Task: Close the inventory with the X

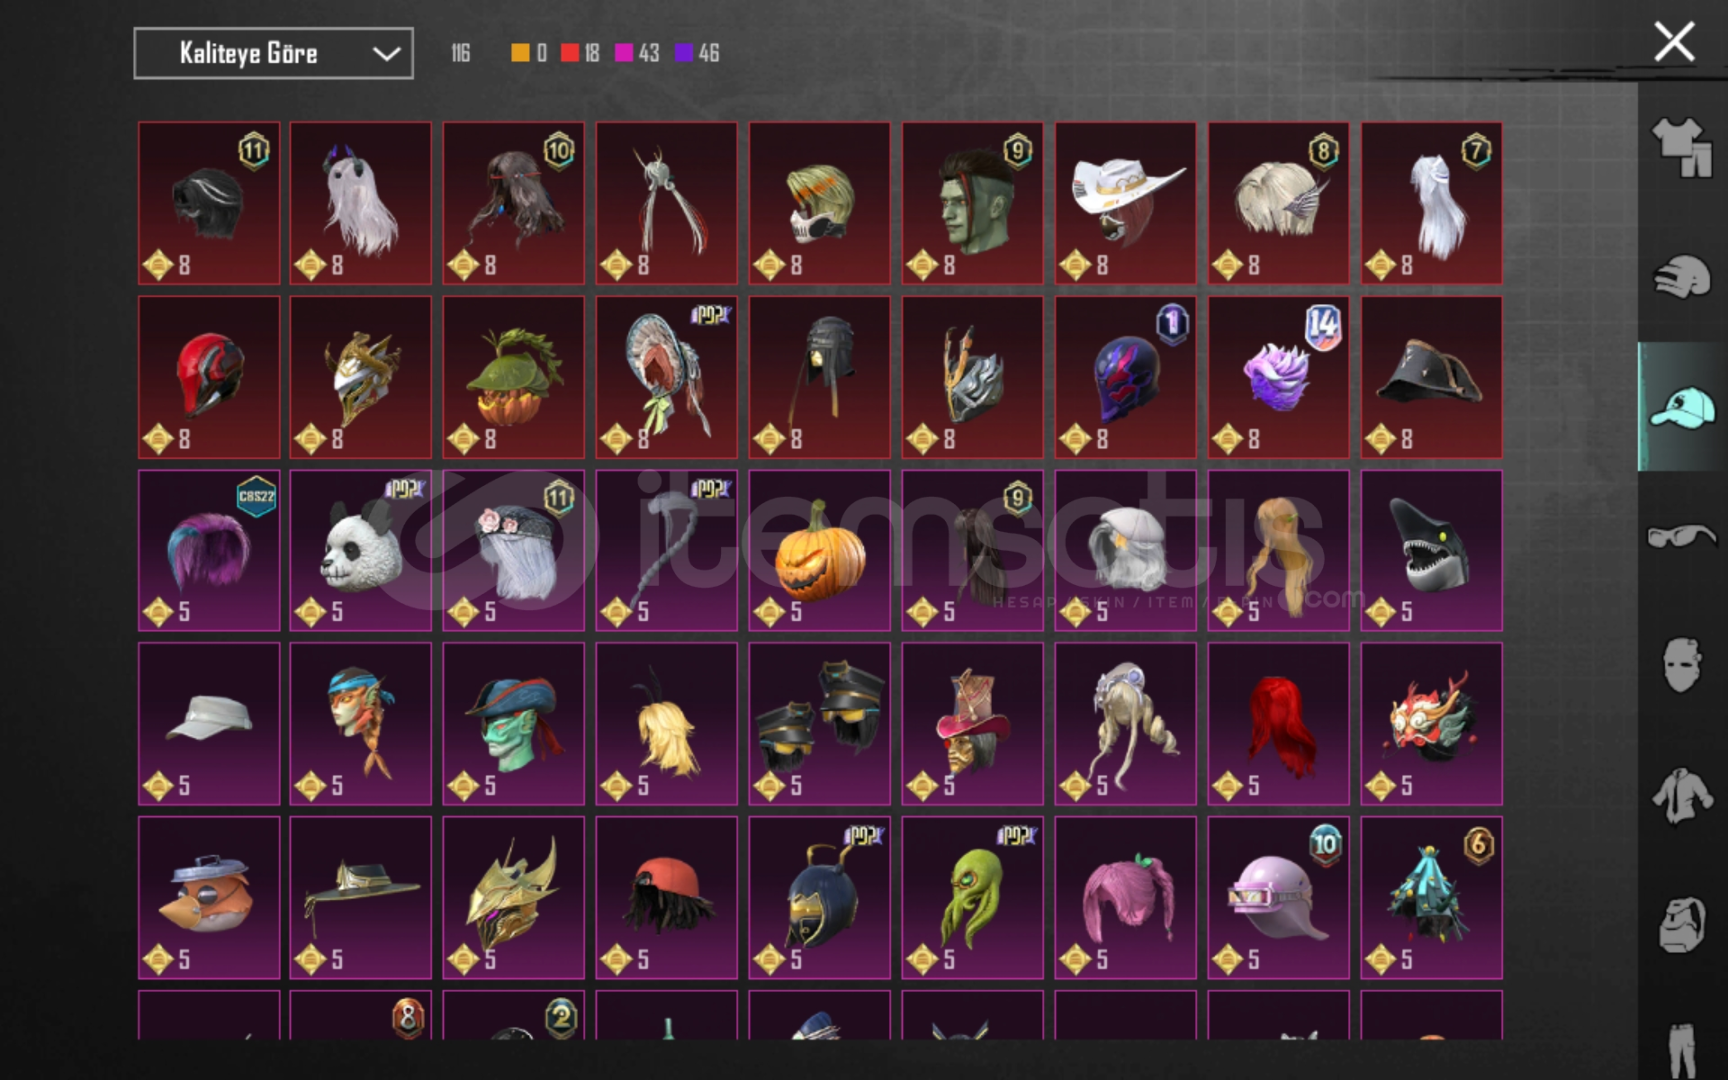Action: (x=1674, y=43)
